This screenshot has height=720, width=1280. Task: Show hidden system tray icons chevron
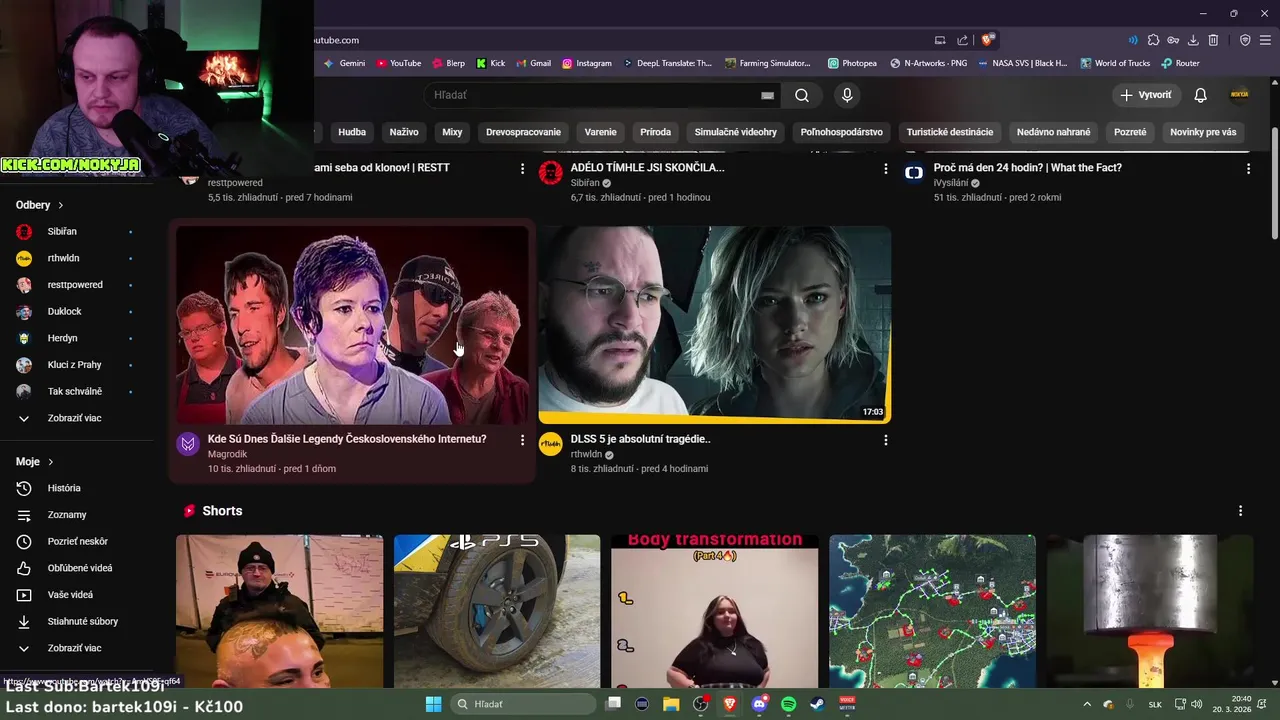1087,704
